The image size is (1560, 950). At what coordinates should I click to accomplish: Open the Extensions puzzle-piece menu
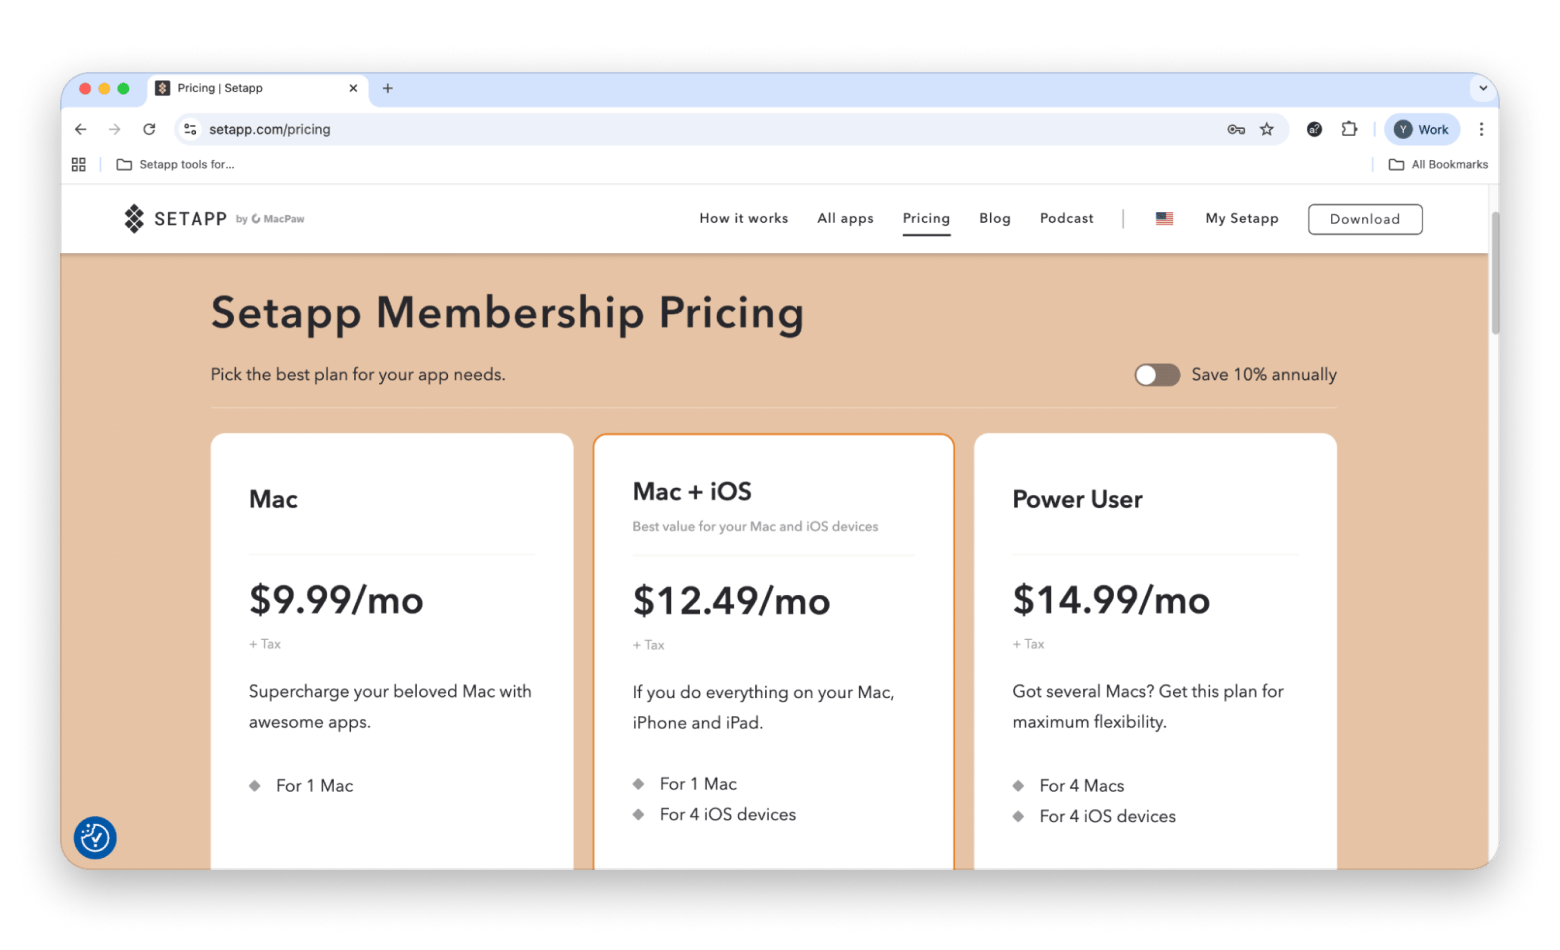coord(1349,129)
